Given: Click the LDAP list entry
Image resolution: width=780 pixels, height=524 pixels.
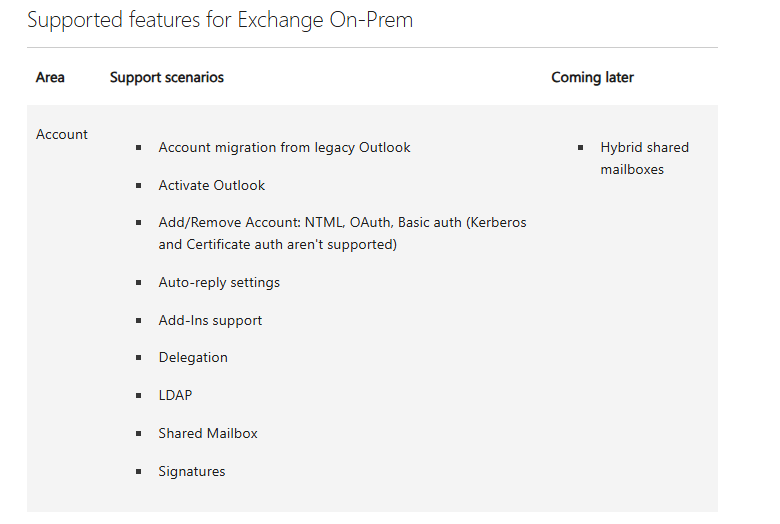Looking at the screenshot, I should (175, 395).
